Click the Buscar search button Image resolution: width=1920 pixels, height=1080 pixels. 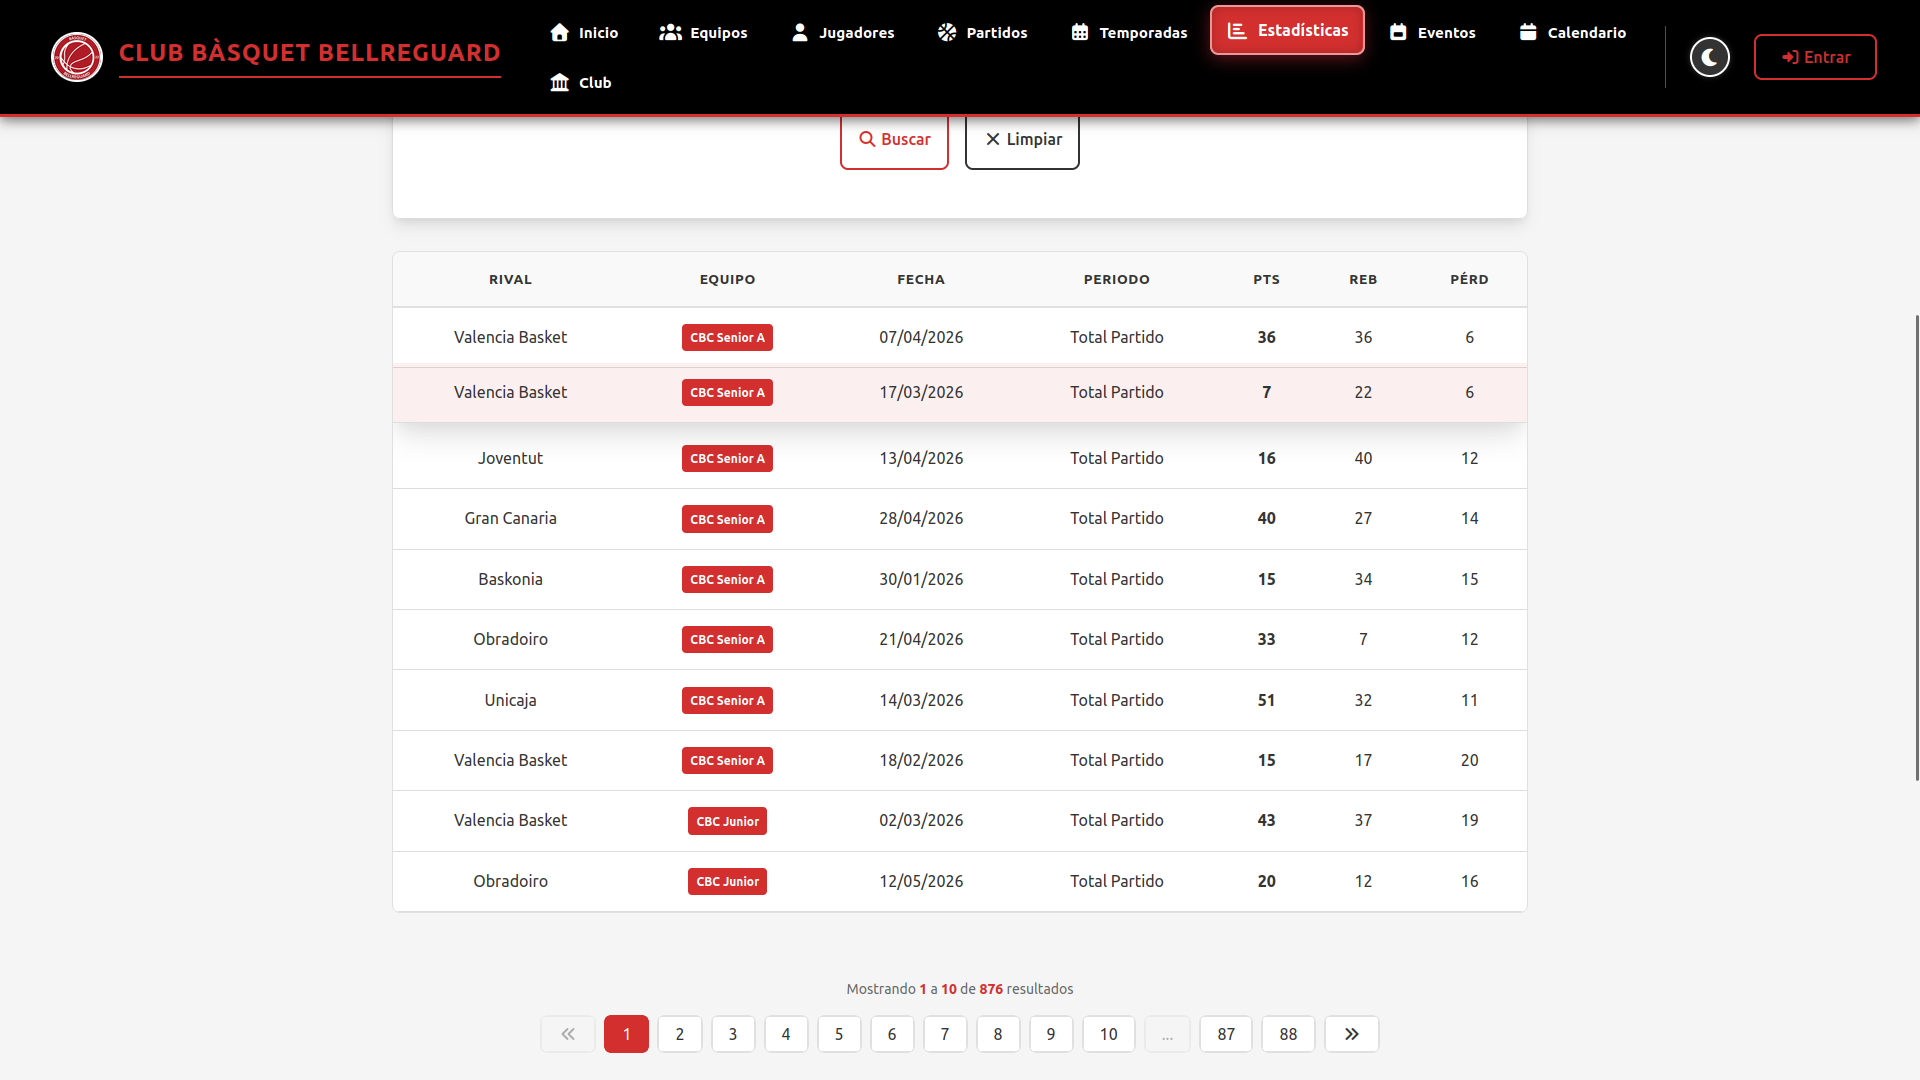(894, 140)
